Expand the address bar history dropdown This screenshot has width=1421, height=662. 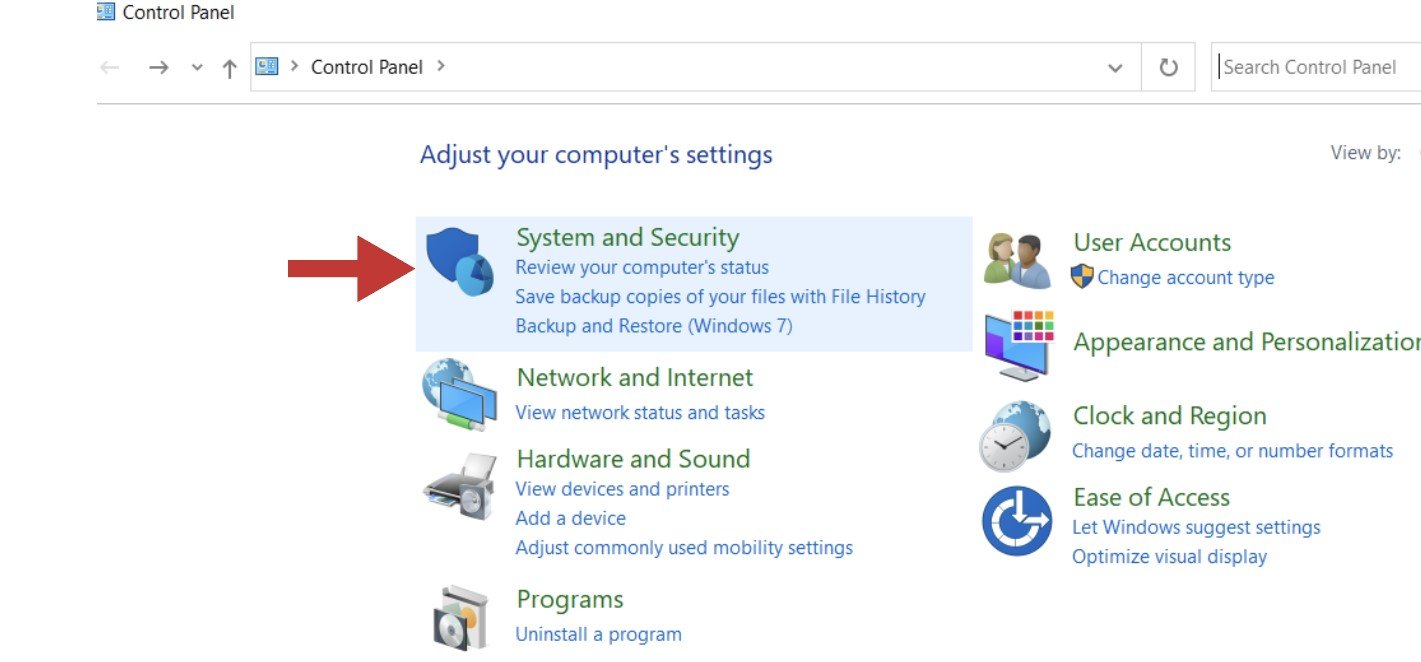(1115, 68)
